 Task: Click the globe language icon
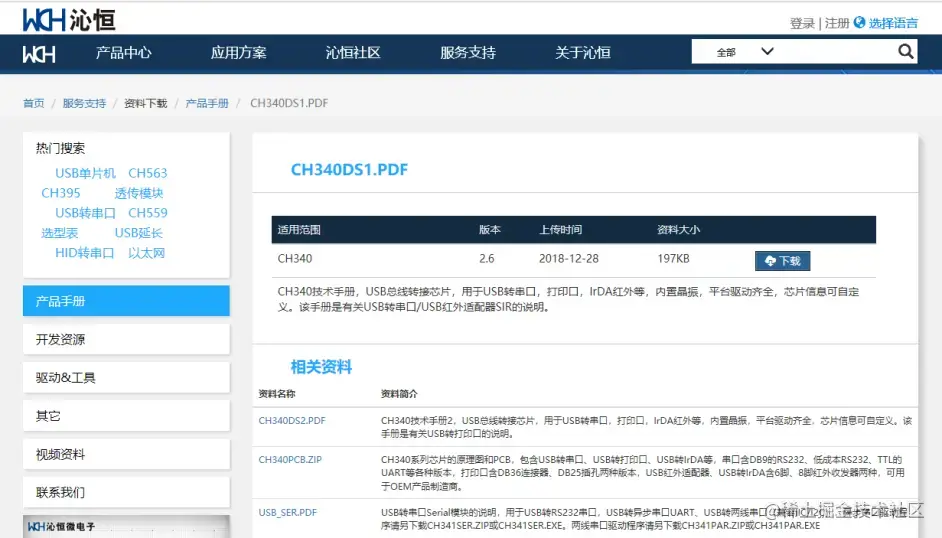[860, 22]
